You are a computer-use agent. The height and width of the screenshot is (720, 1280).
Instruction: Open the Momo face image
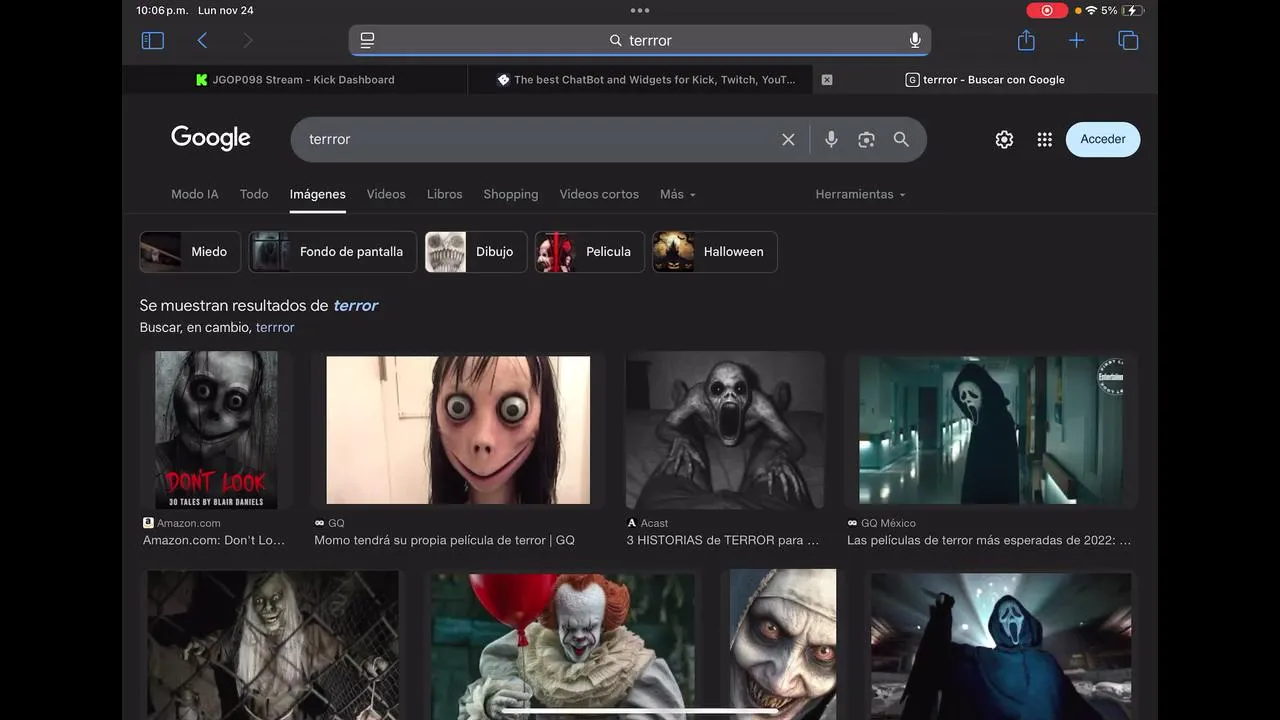[x=458, y=430]
